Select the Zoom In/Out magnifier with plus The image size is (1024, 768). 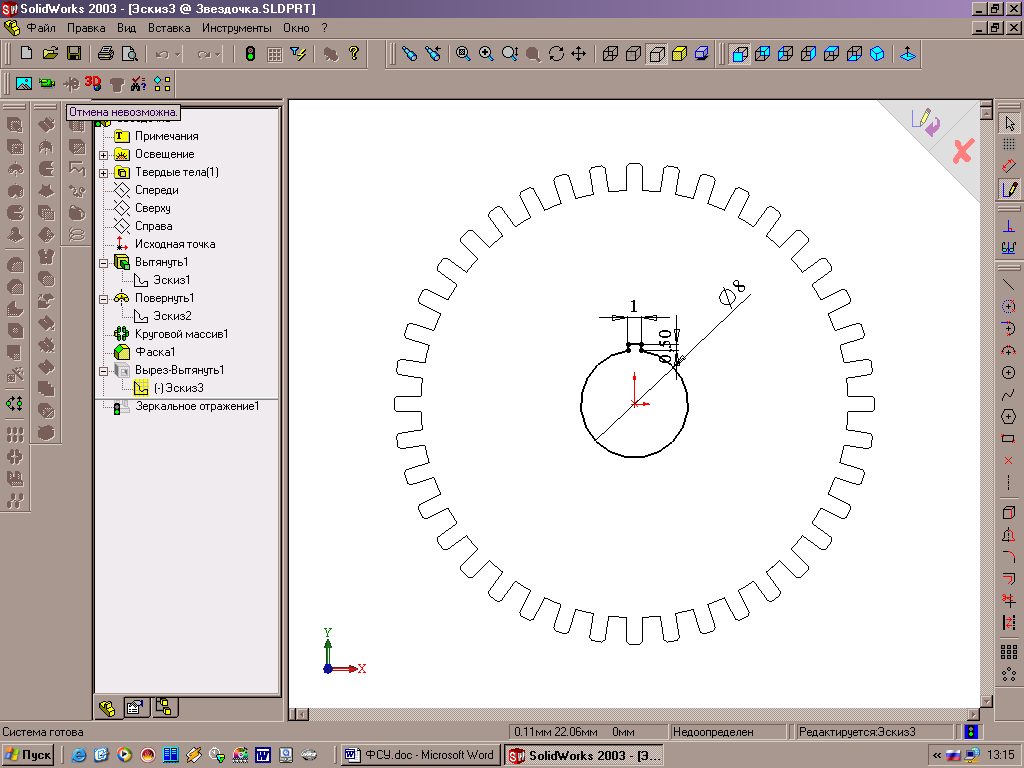pyautogui.click(x=486, y=54)
